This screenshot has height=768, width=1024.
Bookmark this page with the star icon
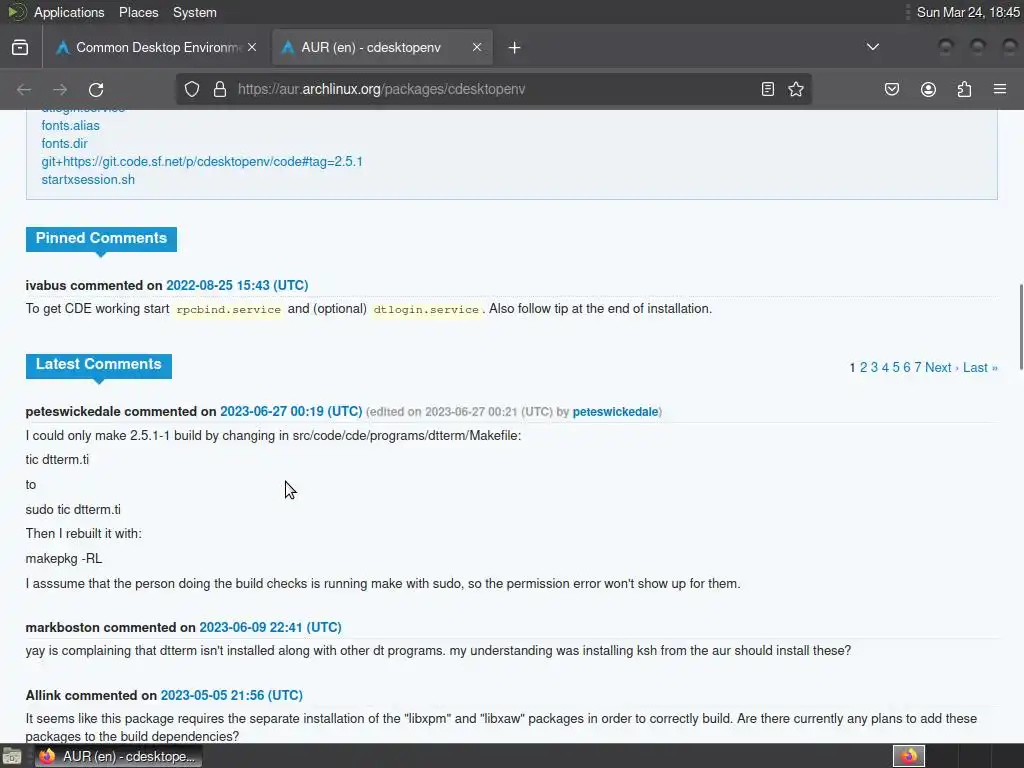click(795, 89)
